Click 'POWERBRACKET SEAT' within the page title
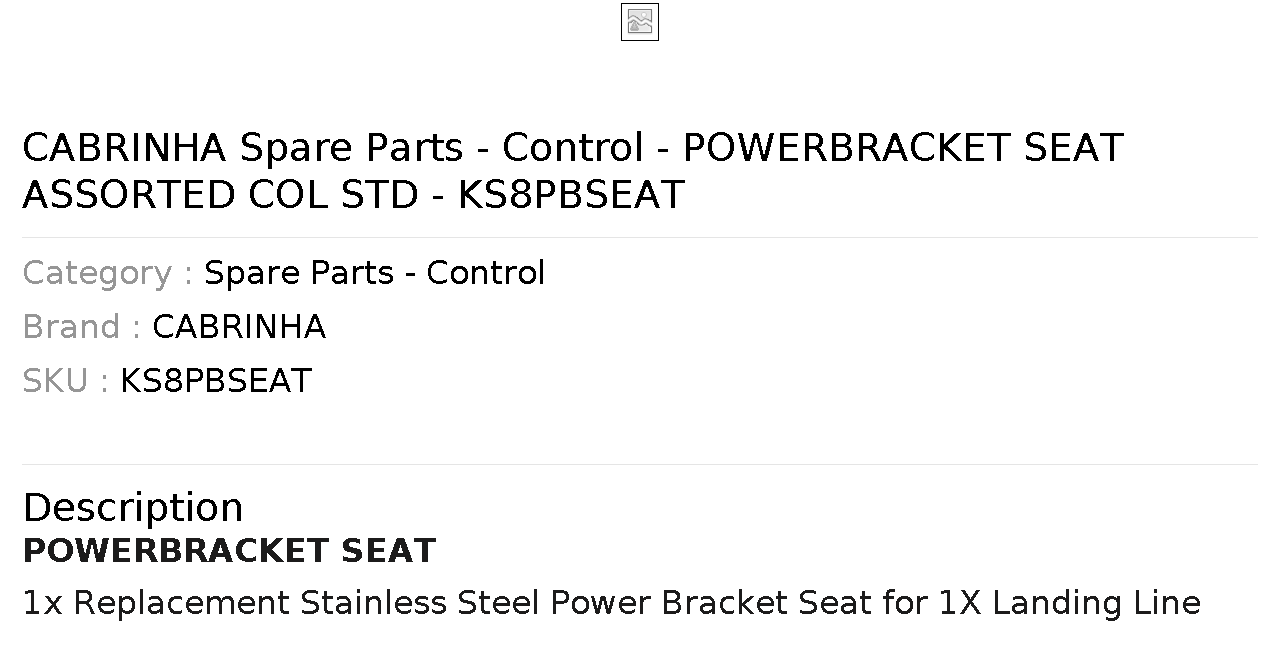This screenshot has height=657, width=1280. pos(903,148)
